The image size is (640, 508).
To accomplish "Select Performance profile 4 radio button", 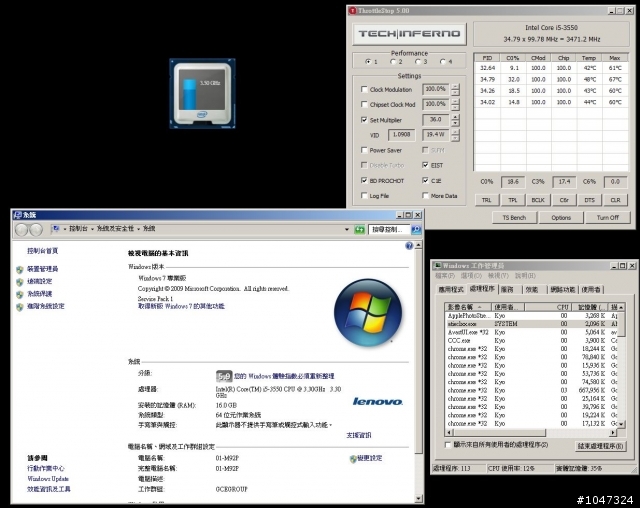I will (x=442, y=62).
